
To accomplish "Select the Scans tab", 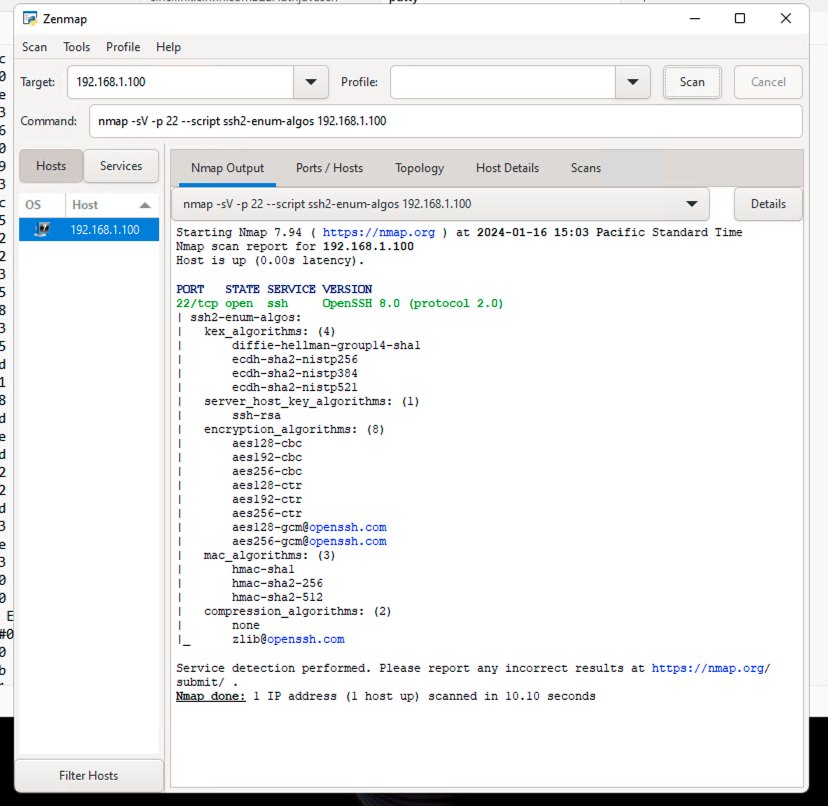I will point(585,168).
